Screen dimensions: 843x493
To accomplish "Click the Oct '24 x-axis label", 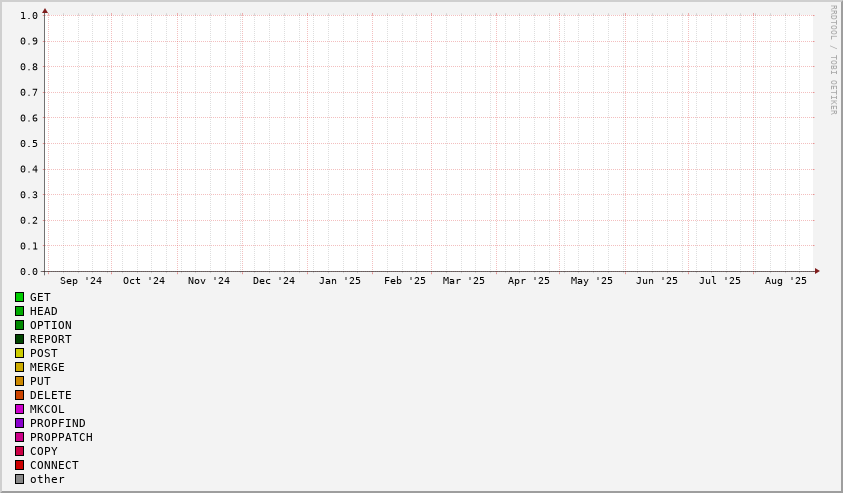I will point(144,281).
